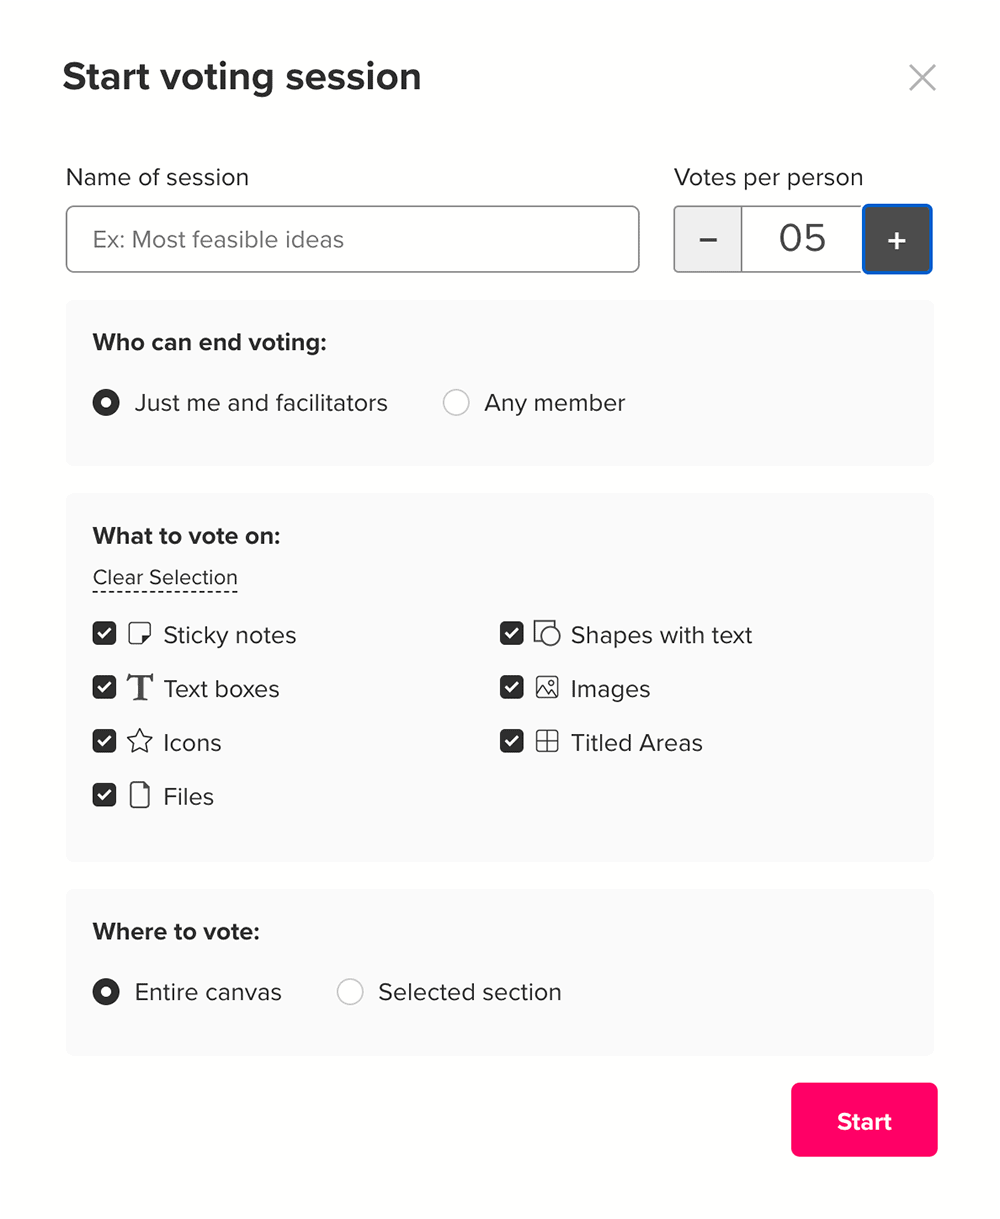The image size is (1000, 1219).
Task: Select the Any member radio option
Action: tap(456, 403)
